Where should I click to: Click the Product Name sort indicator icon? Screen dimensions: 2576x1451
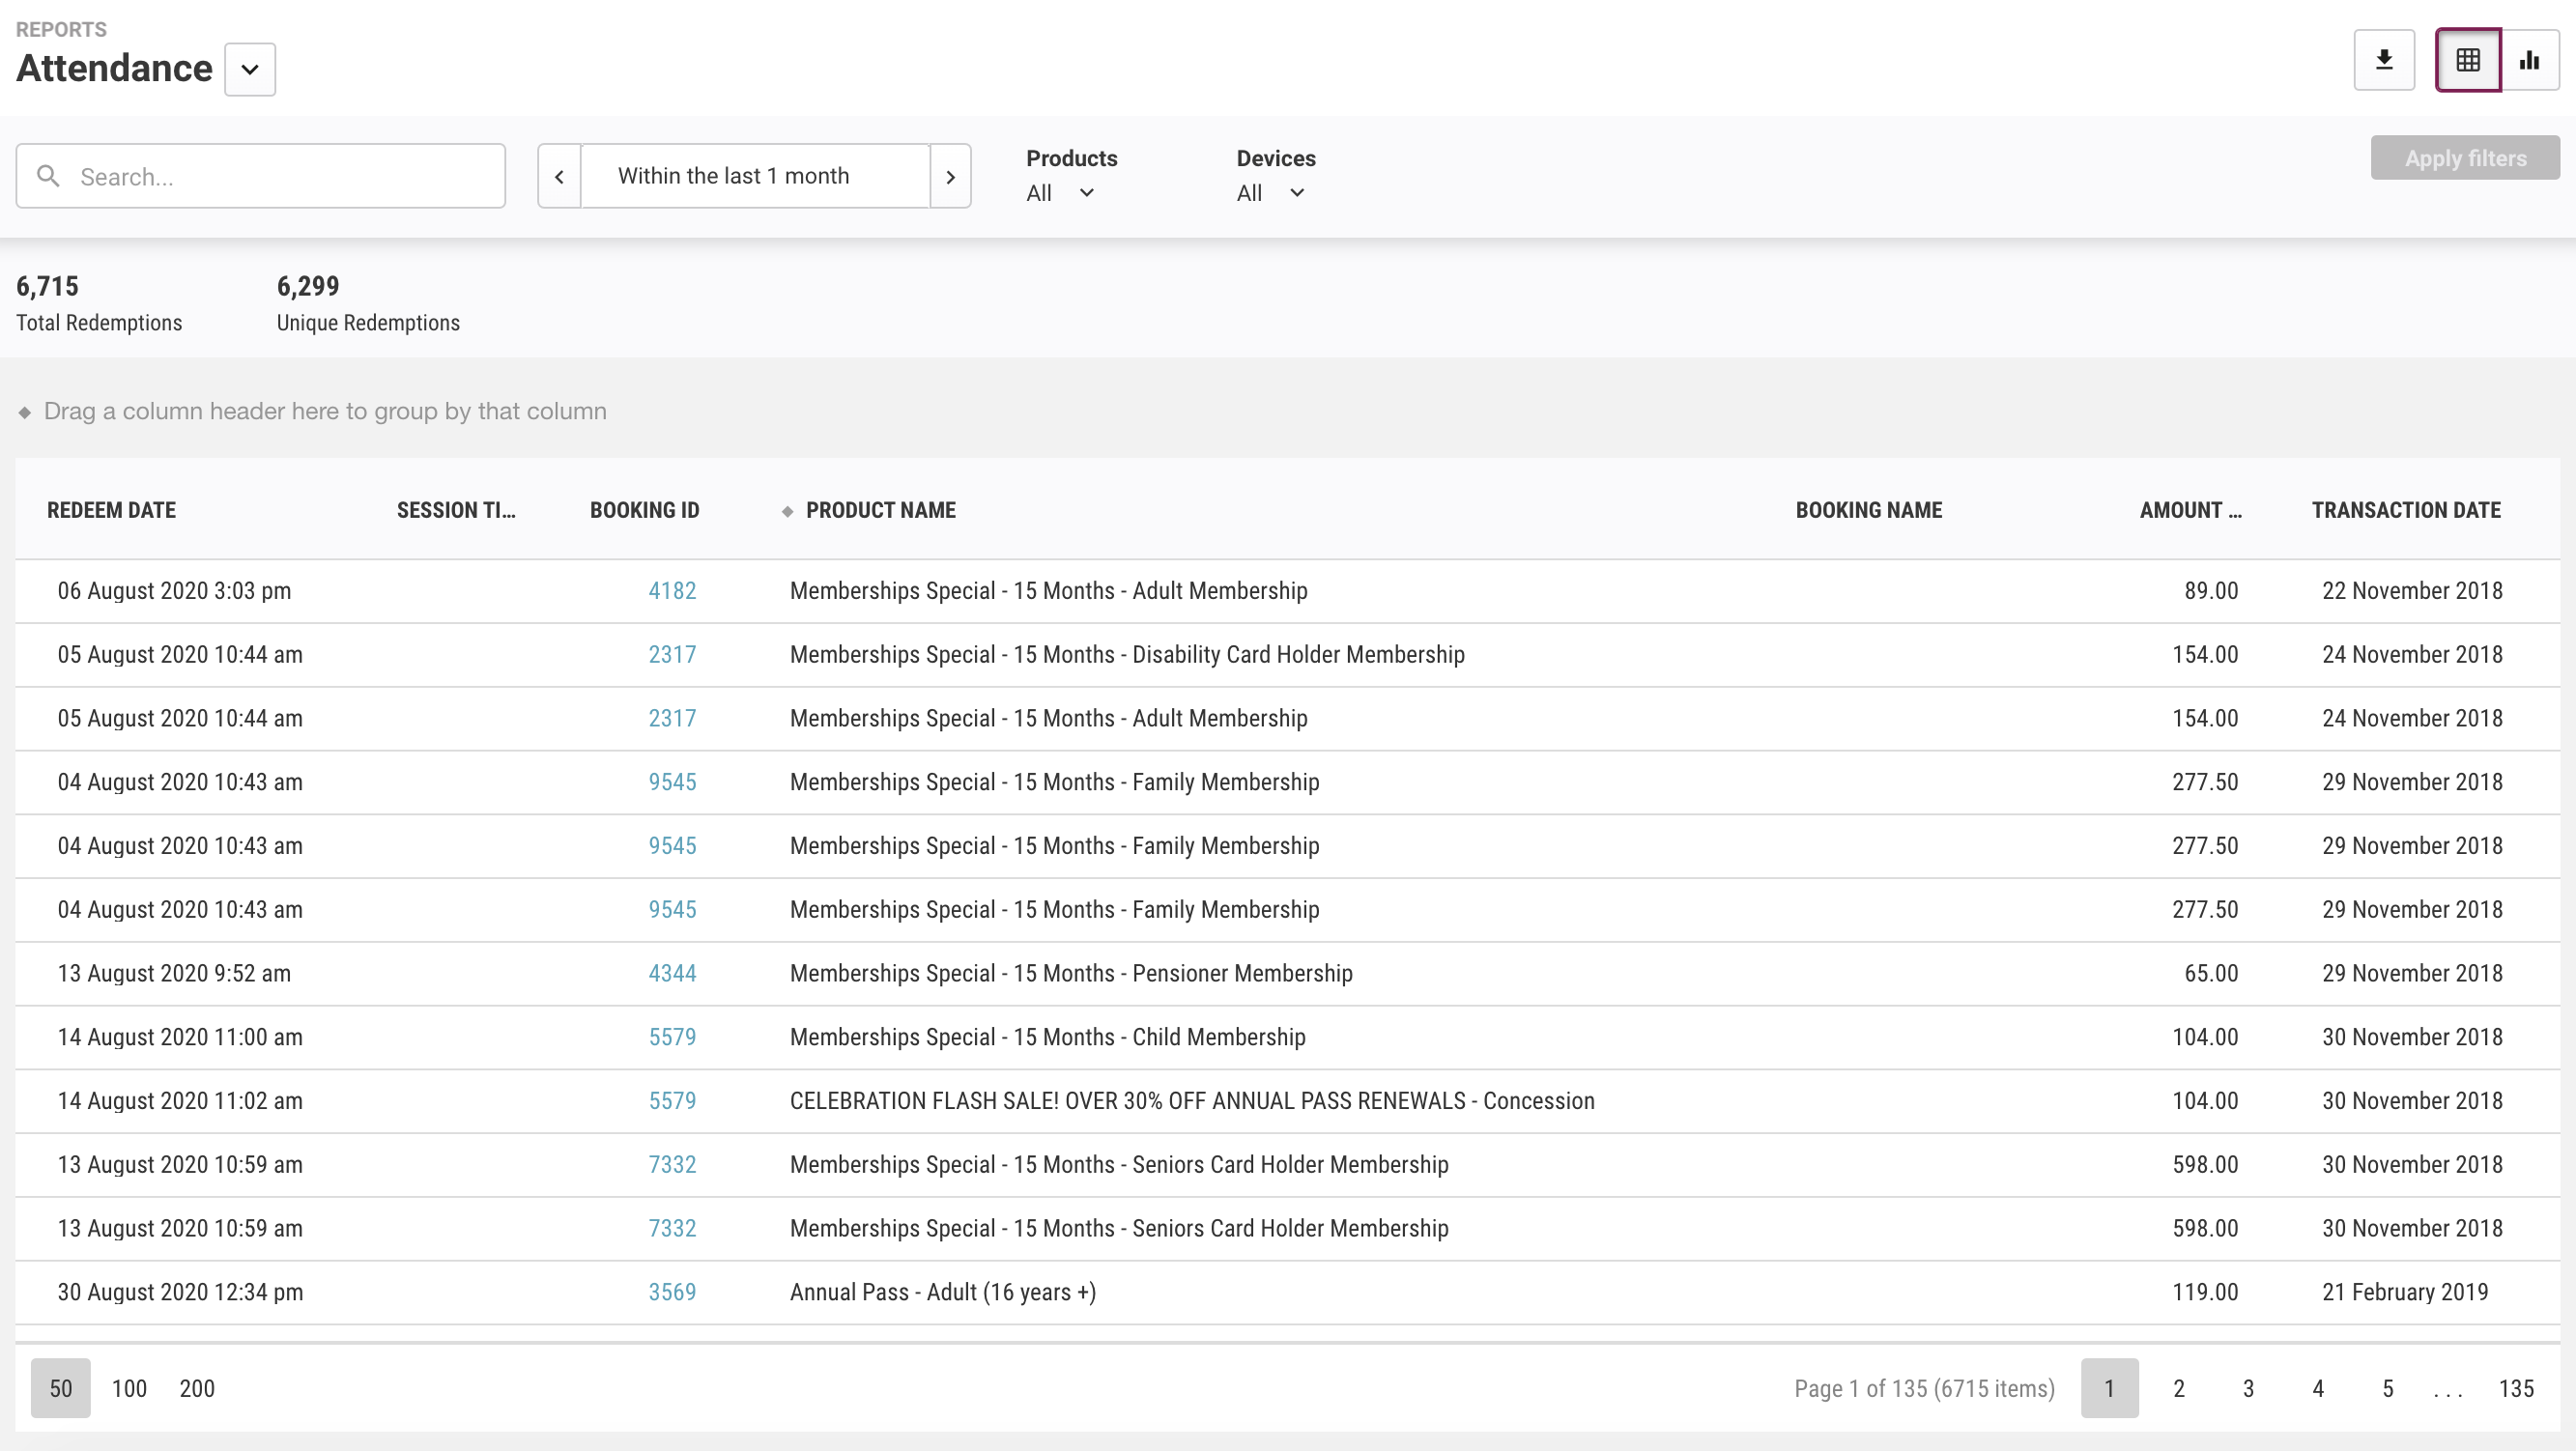[787, 511]
